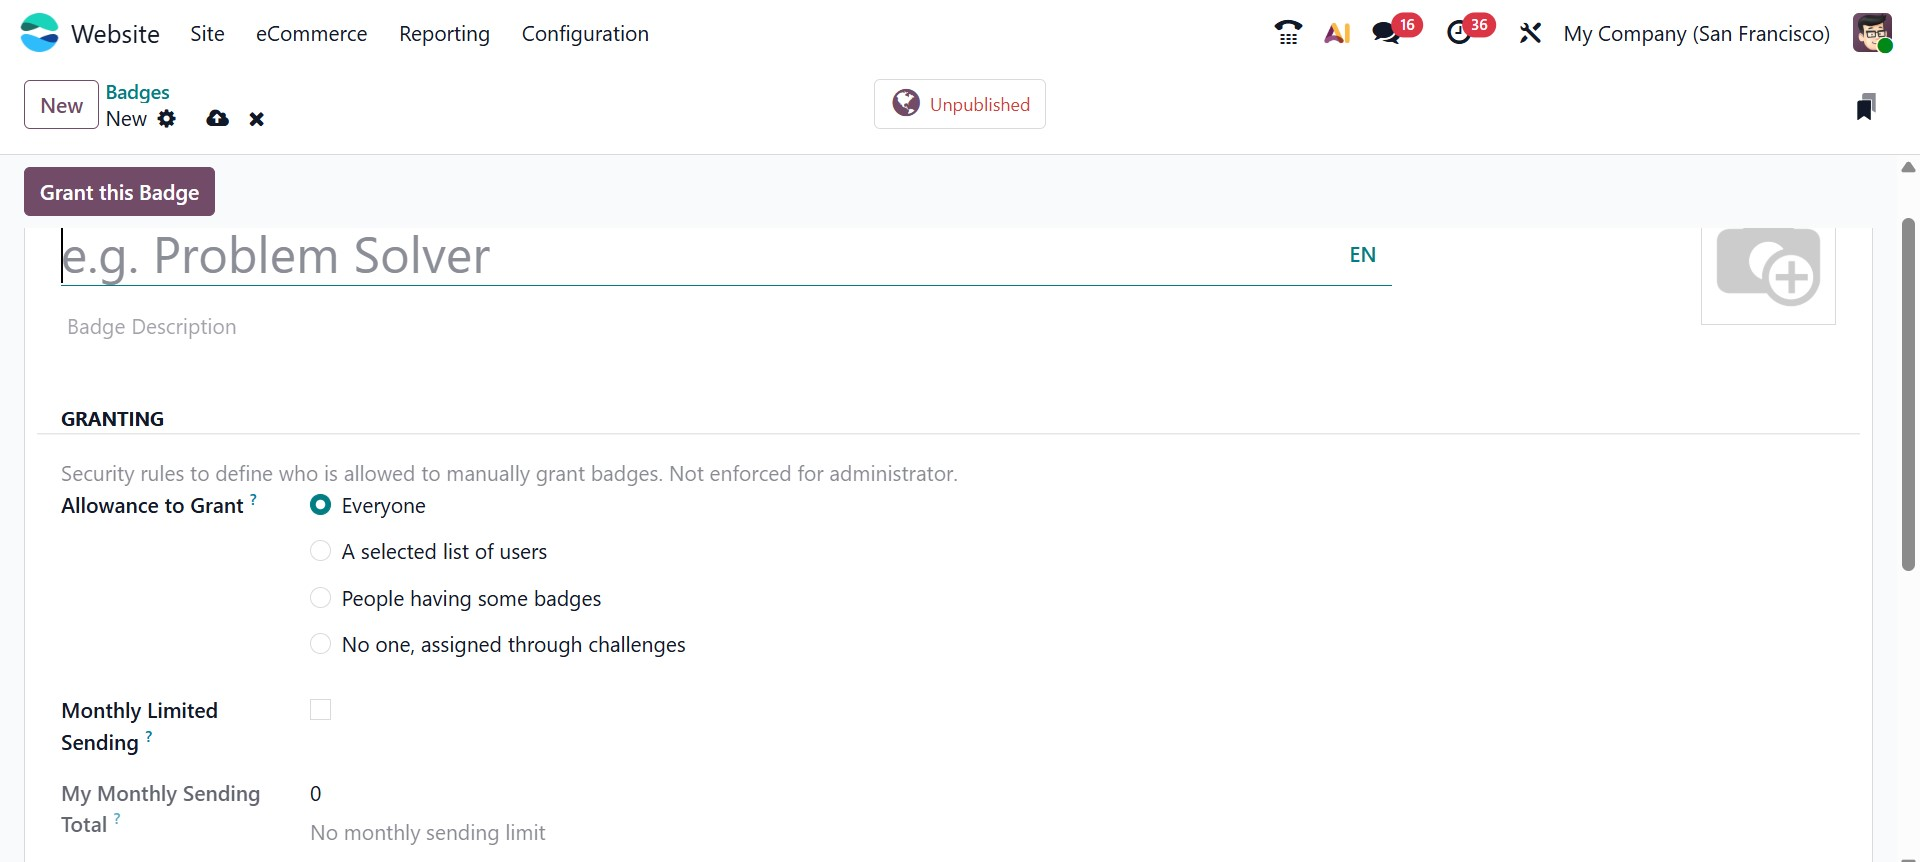Open the messages chat icon

[x=1386, y=33]
